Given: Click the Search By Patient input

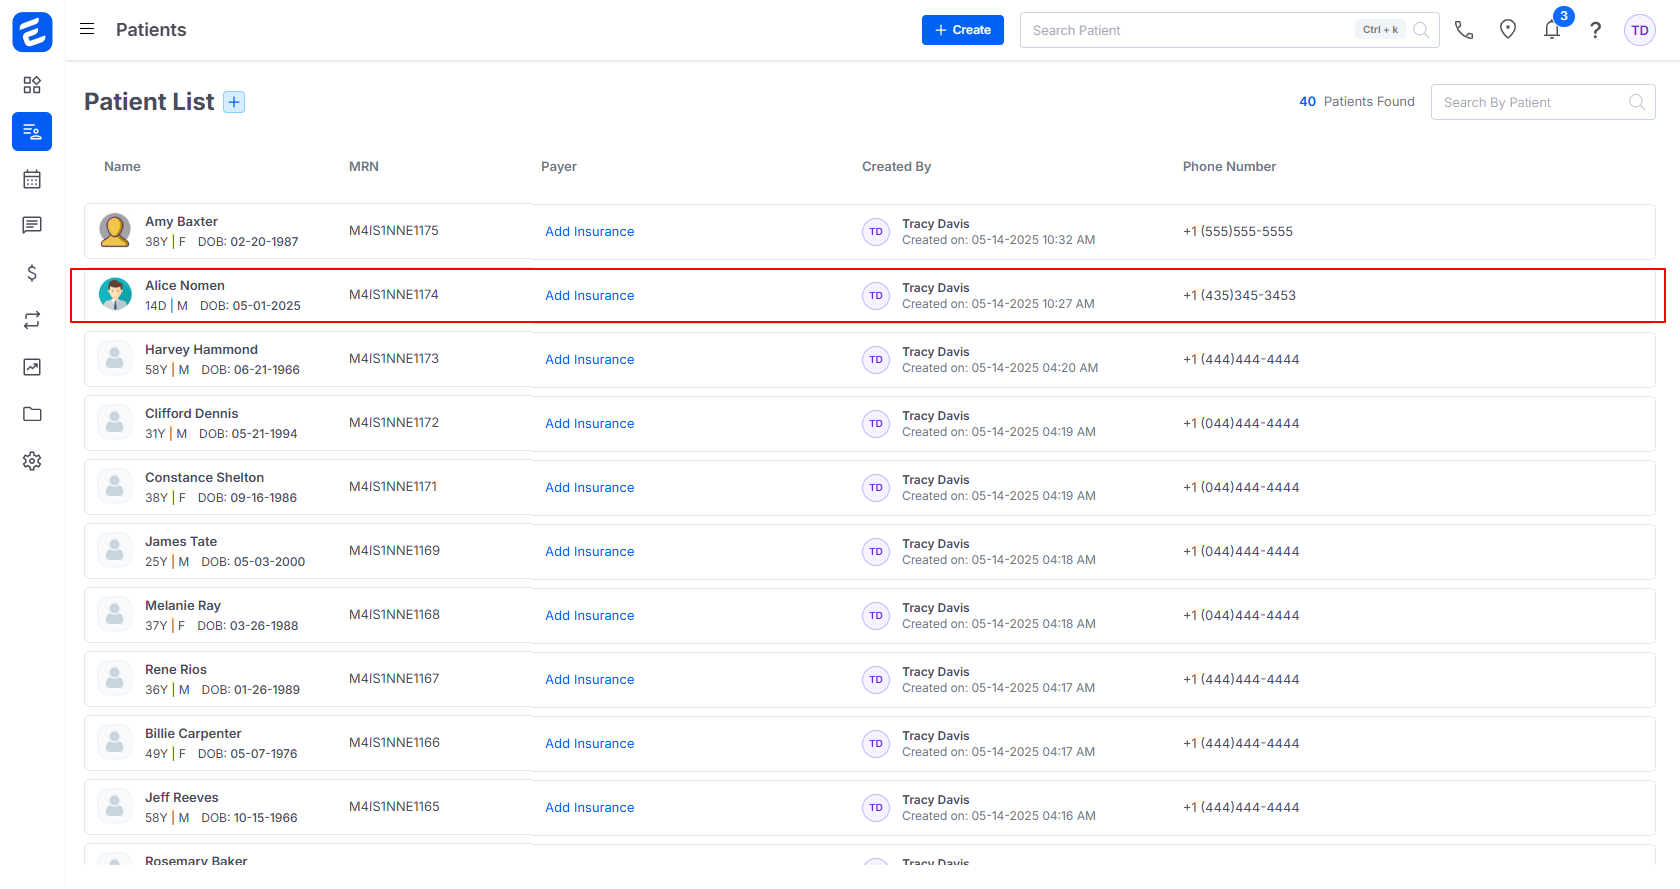Looking at the screenshot, I should point(1530,102).
